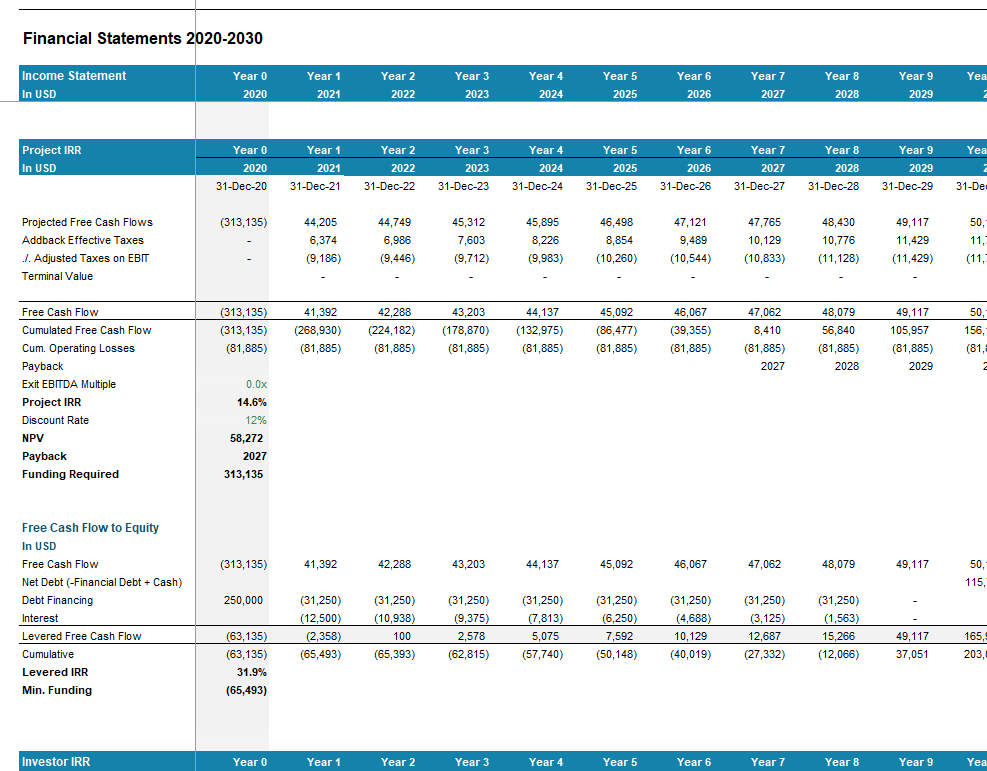Select the Terminal Value row label

point(57,276)
